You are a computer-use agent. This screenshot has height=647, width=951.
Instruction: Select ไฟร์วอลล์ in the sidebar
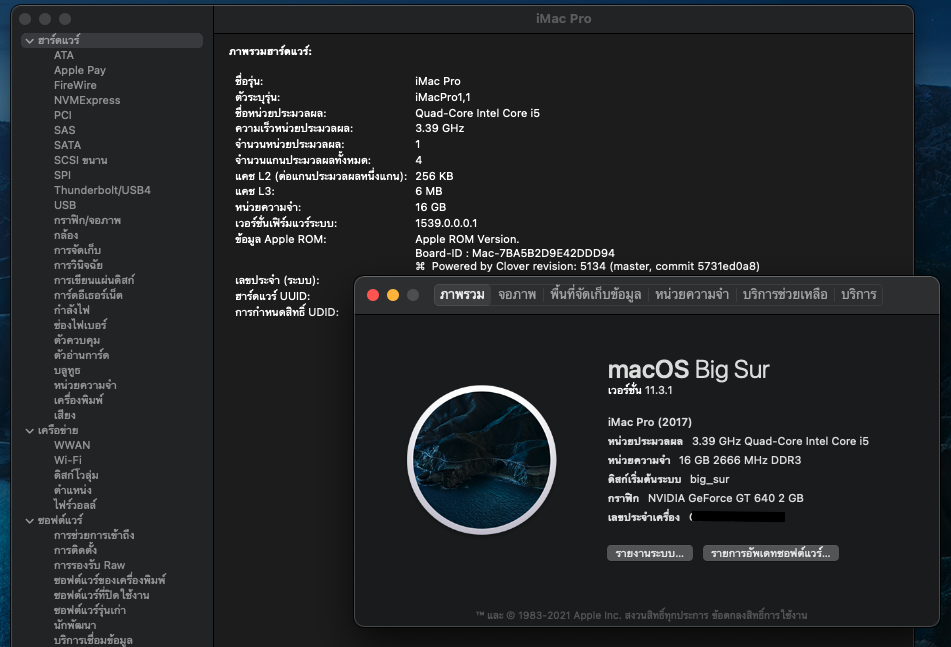point(75,505)
